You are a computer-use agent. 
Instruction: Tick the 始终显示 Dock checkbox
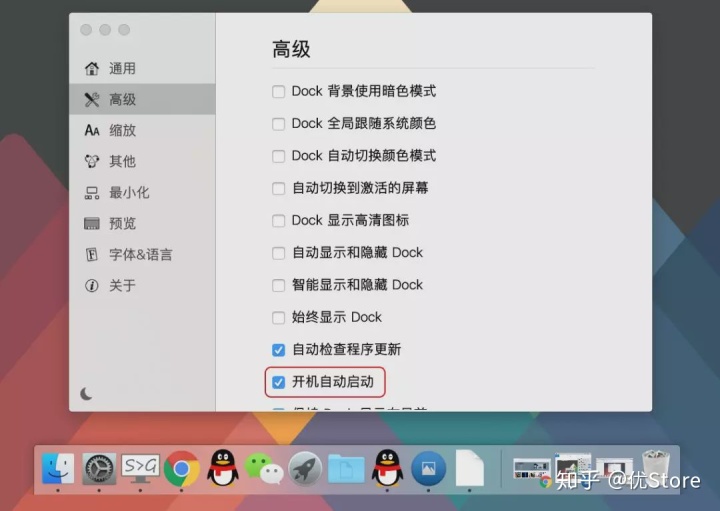pyautogui.click(x=278, y=318)
